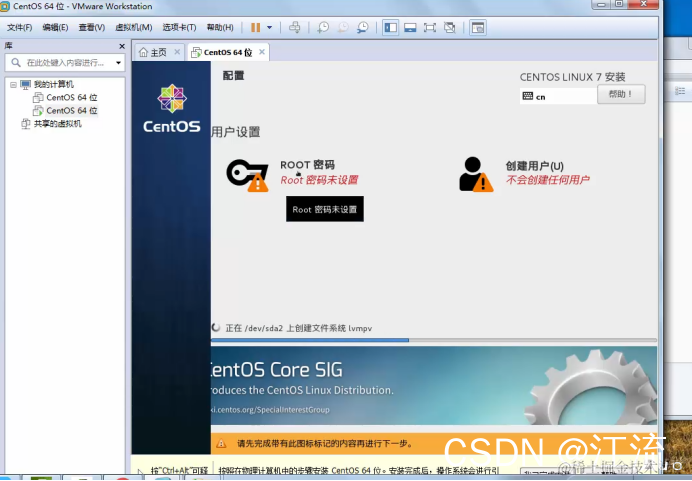Open the 编辑(E) menu

(55, 27)
